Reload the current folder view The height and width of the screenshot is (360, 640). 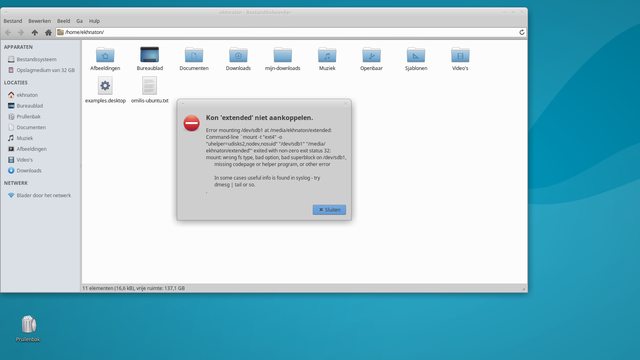(522, 32)
